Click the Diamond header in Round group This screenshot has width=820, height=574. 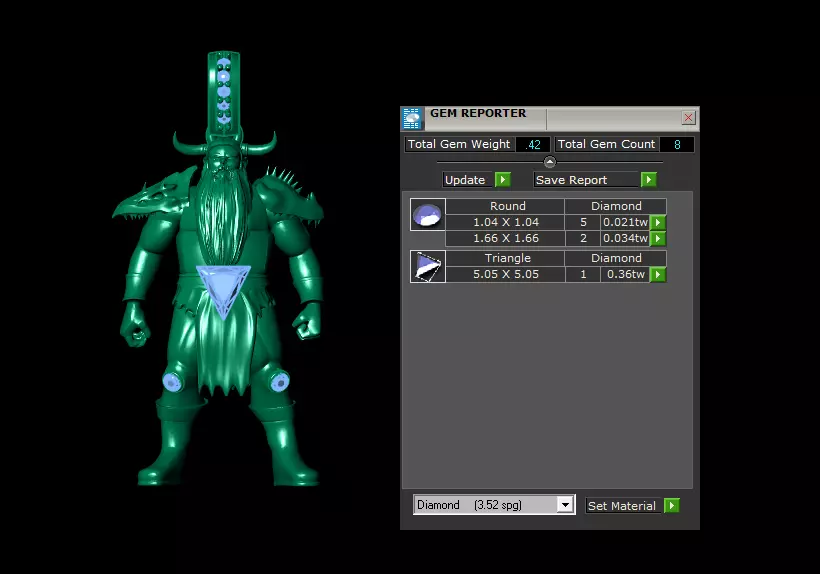click(x=616, y=206)
